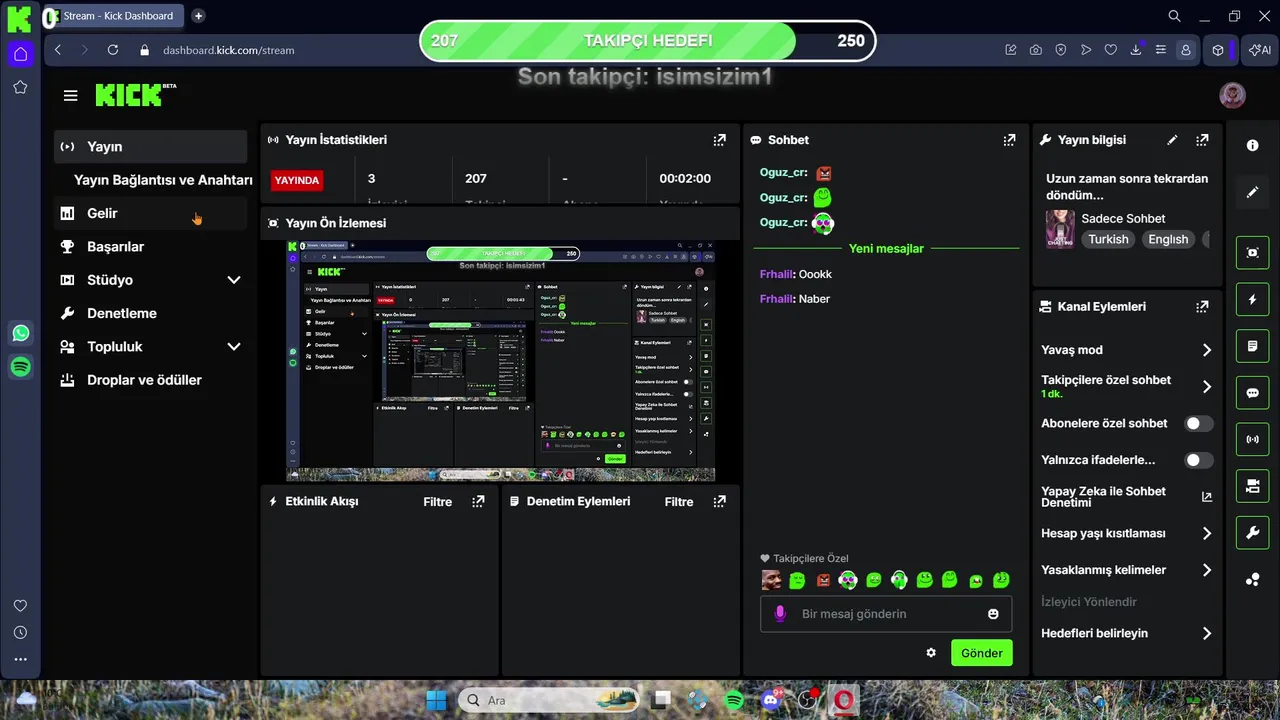This screenshot has width=1280, height=720.
Task: Click the pencil icon in right rail
Action: click(1253, 192)
